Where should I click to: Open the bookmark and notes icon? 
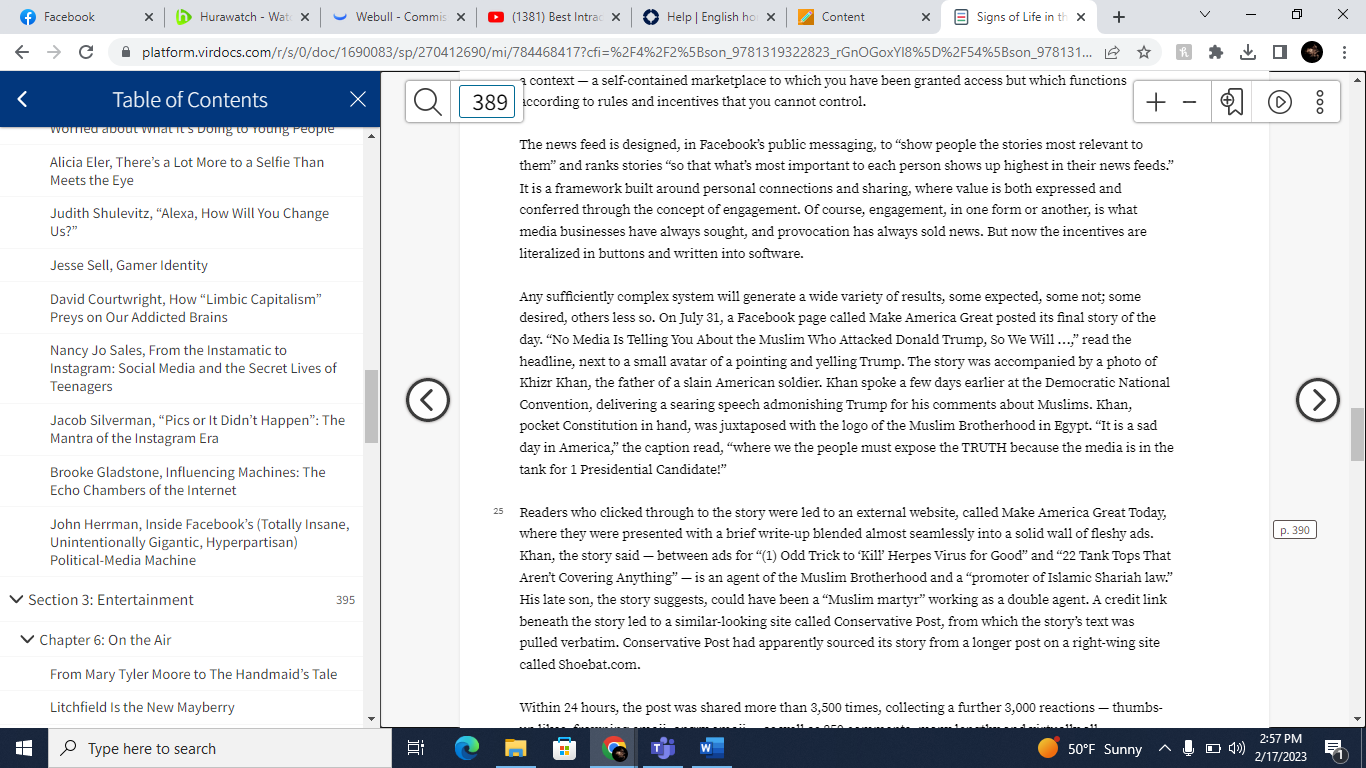click(1232, 102)
